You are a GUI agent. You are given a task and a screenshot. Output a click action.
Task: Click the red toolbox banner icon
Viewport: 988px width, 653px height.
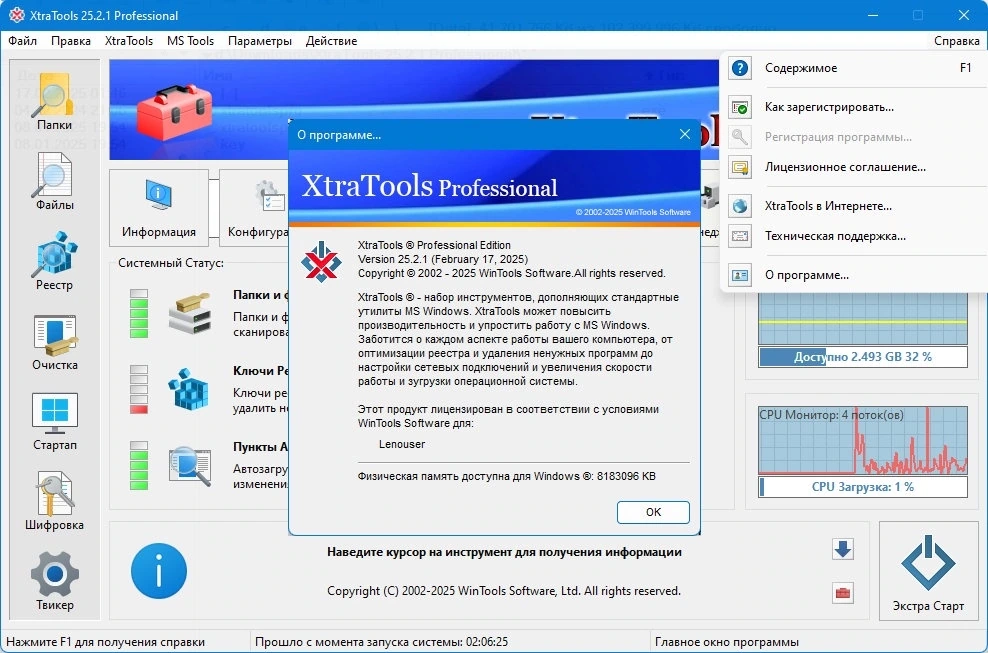tap(175, 112)
